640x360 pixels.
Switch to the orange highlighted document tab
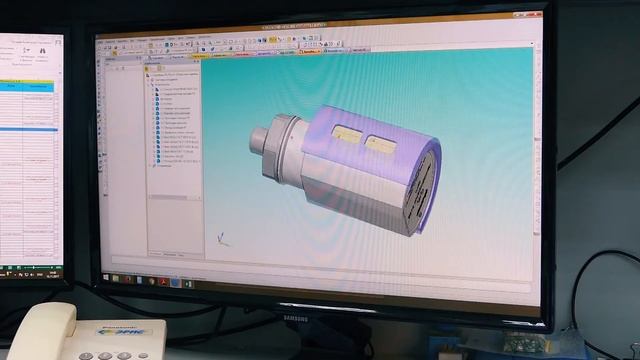tap(310, 52)
